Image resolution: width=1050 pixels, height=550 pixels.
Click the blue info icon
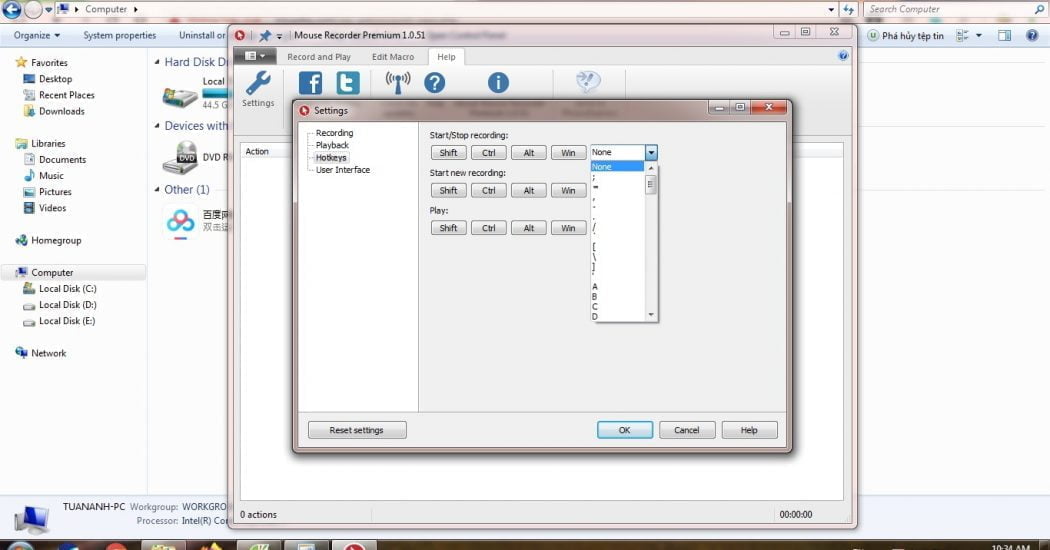498,83
